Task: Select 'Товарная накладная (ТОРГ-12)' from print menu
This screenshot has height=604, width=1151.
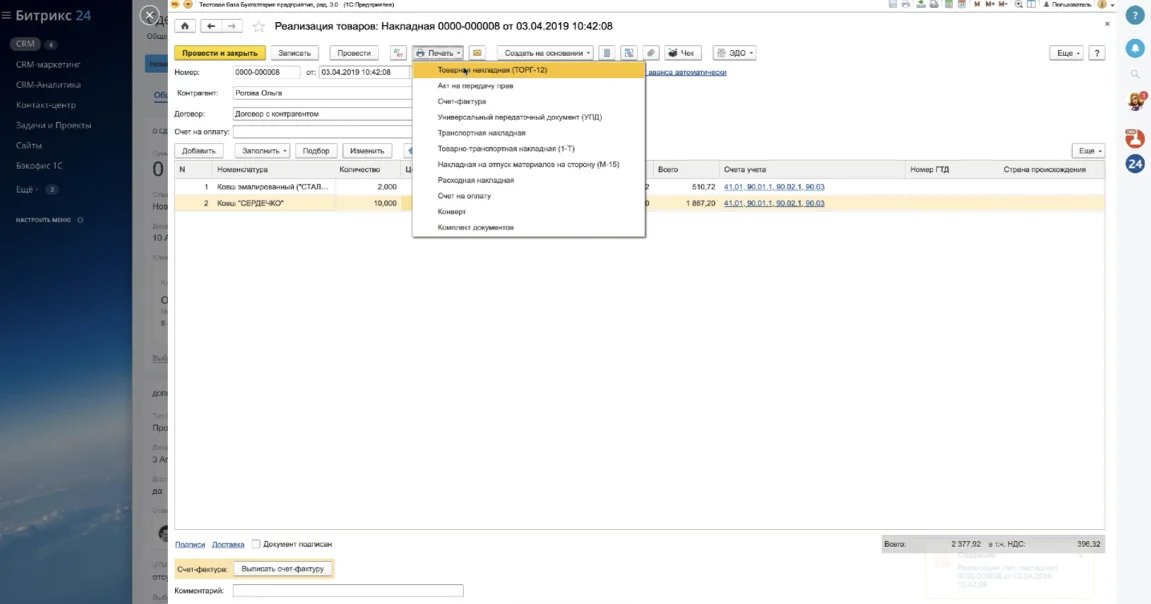Action: point(492,70)
